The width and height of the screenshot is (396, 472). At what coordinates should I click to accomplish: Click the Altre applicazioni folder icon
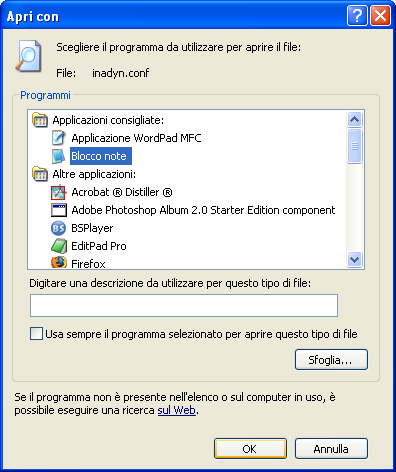40,174
